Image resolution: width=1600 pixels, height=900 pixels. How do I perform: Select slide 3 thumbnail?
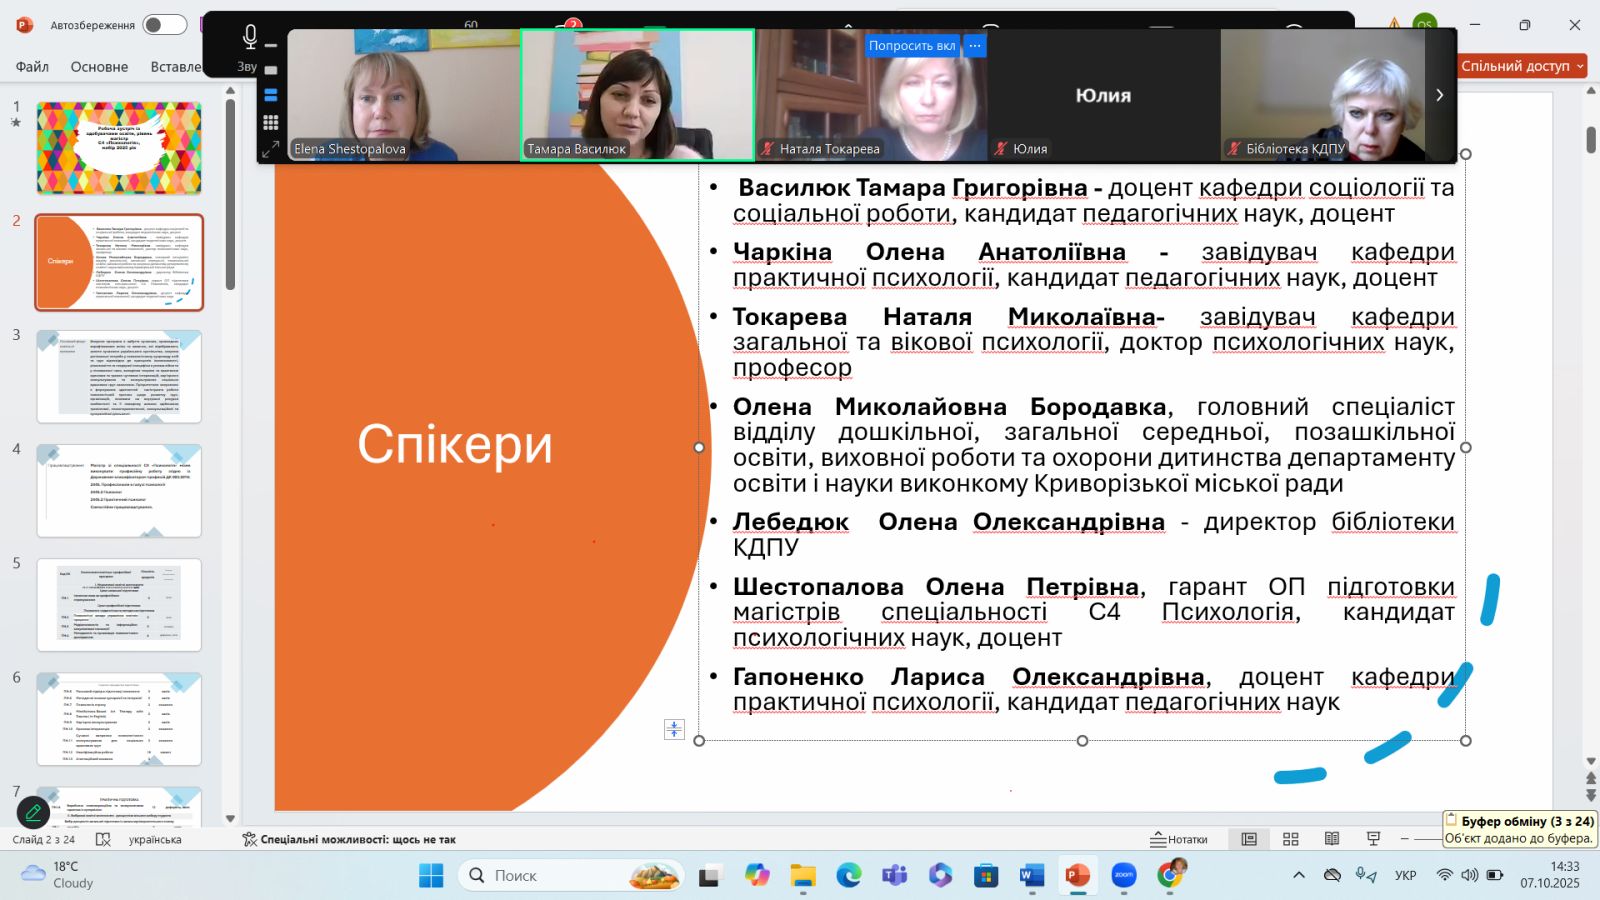tap(119, 377)
